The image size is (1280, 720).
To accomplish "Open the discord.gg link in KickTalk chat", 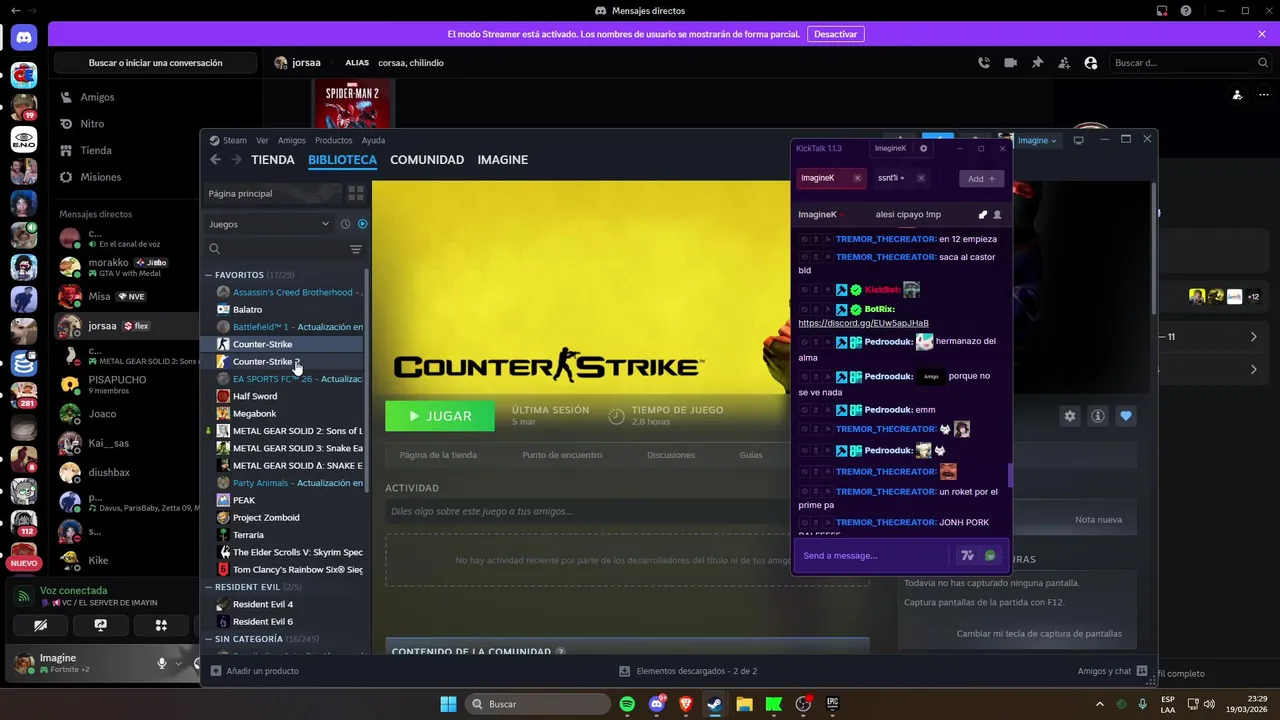I will (863, 323).
